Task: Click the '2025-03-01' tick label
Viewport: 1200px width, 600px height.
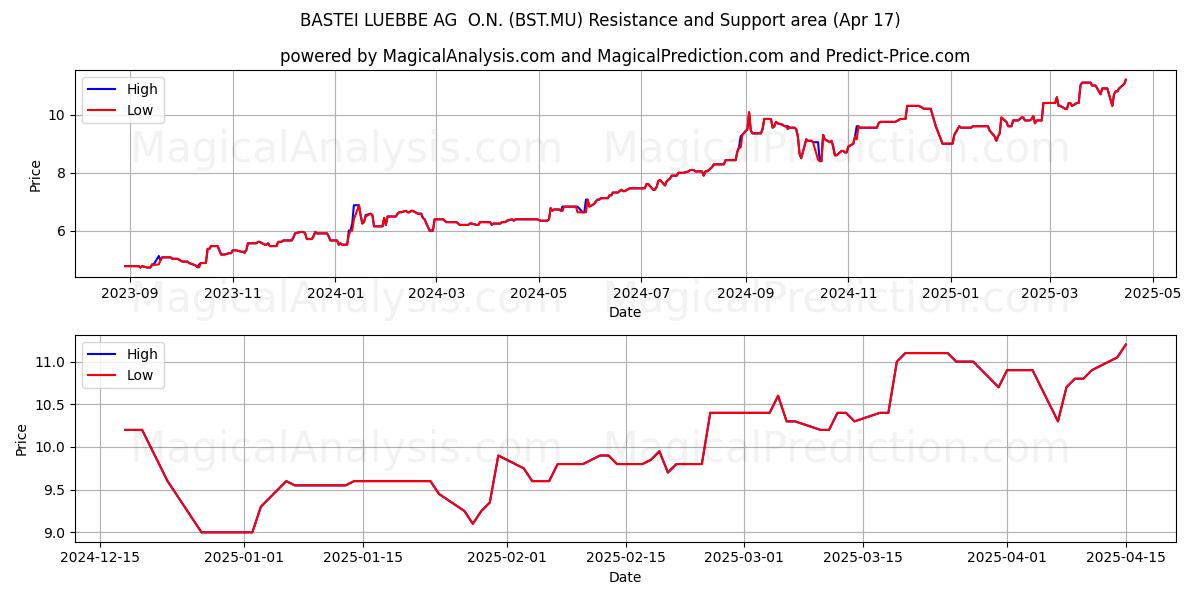Action: click(x=743, y=558)
